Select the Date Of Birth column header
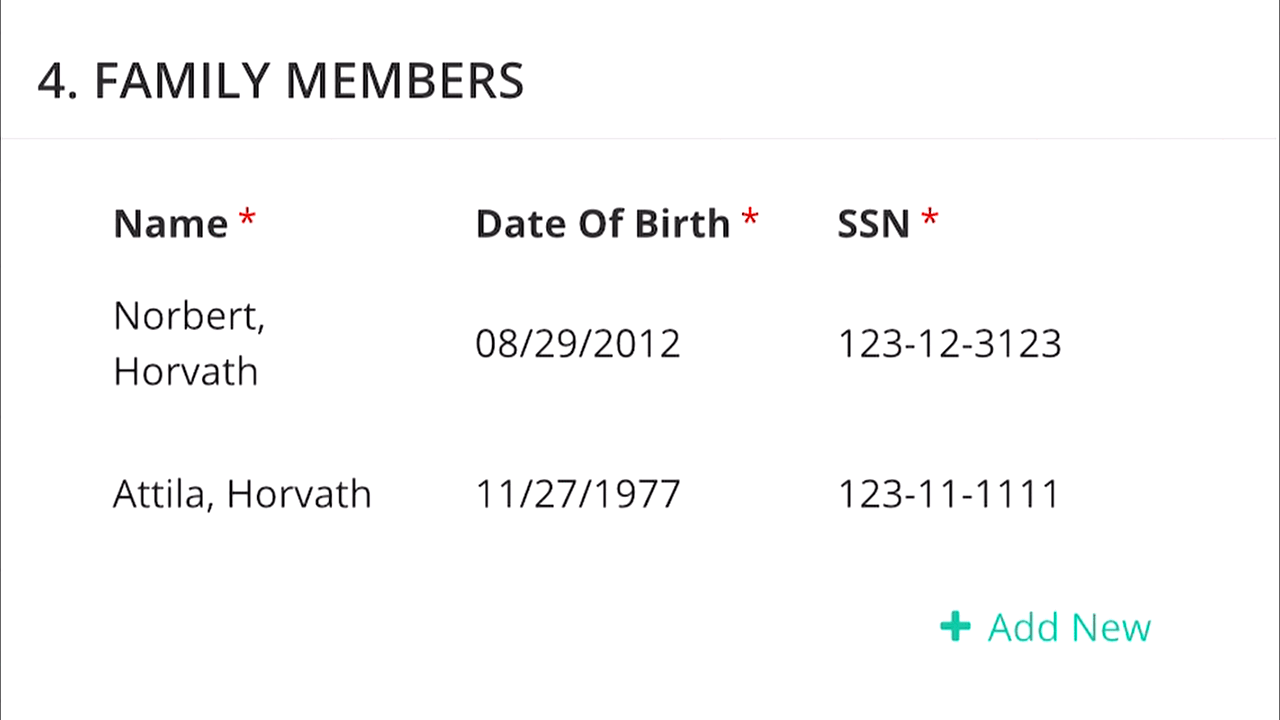Screen dimensions: 1280x720 click(x=602, y=223)
